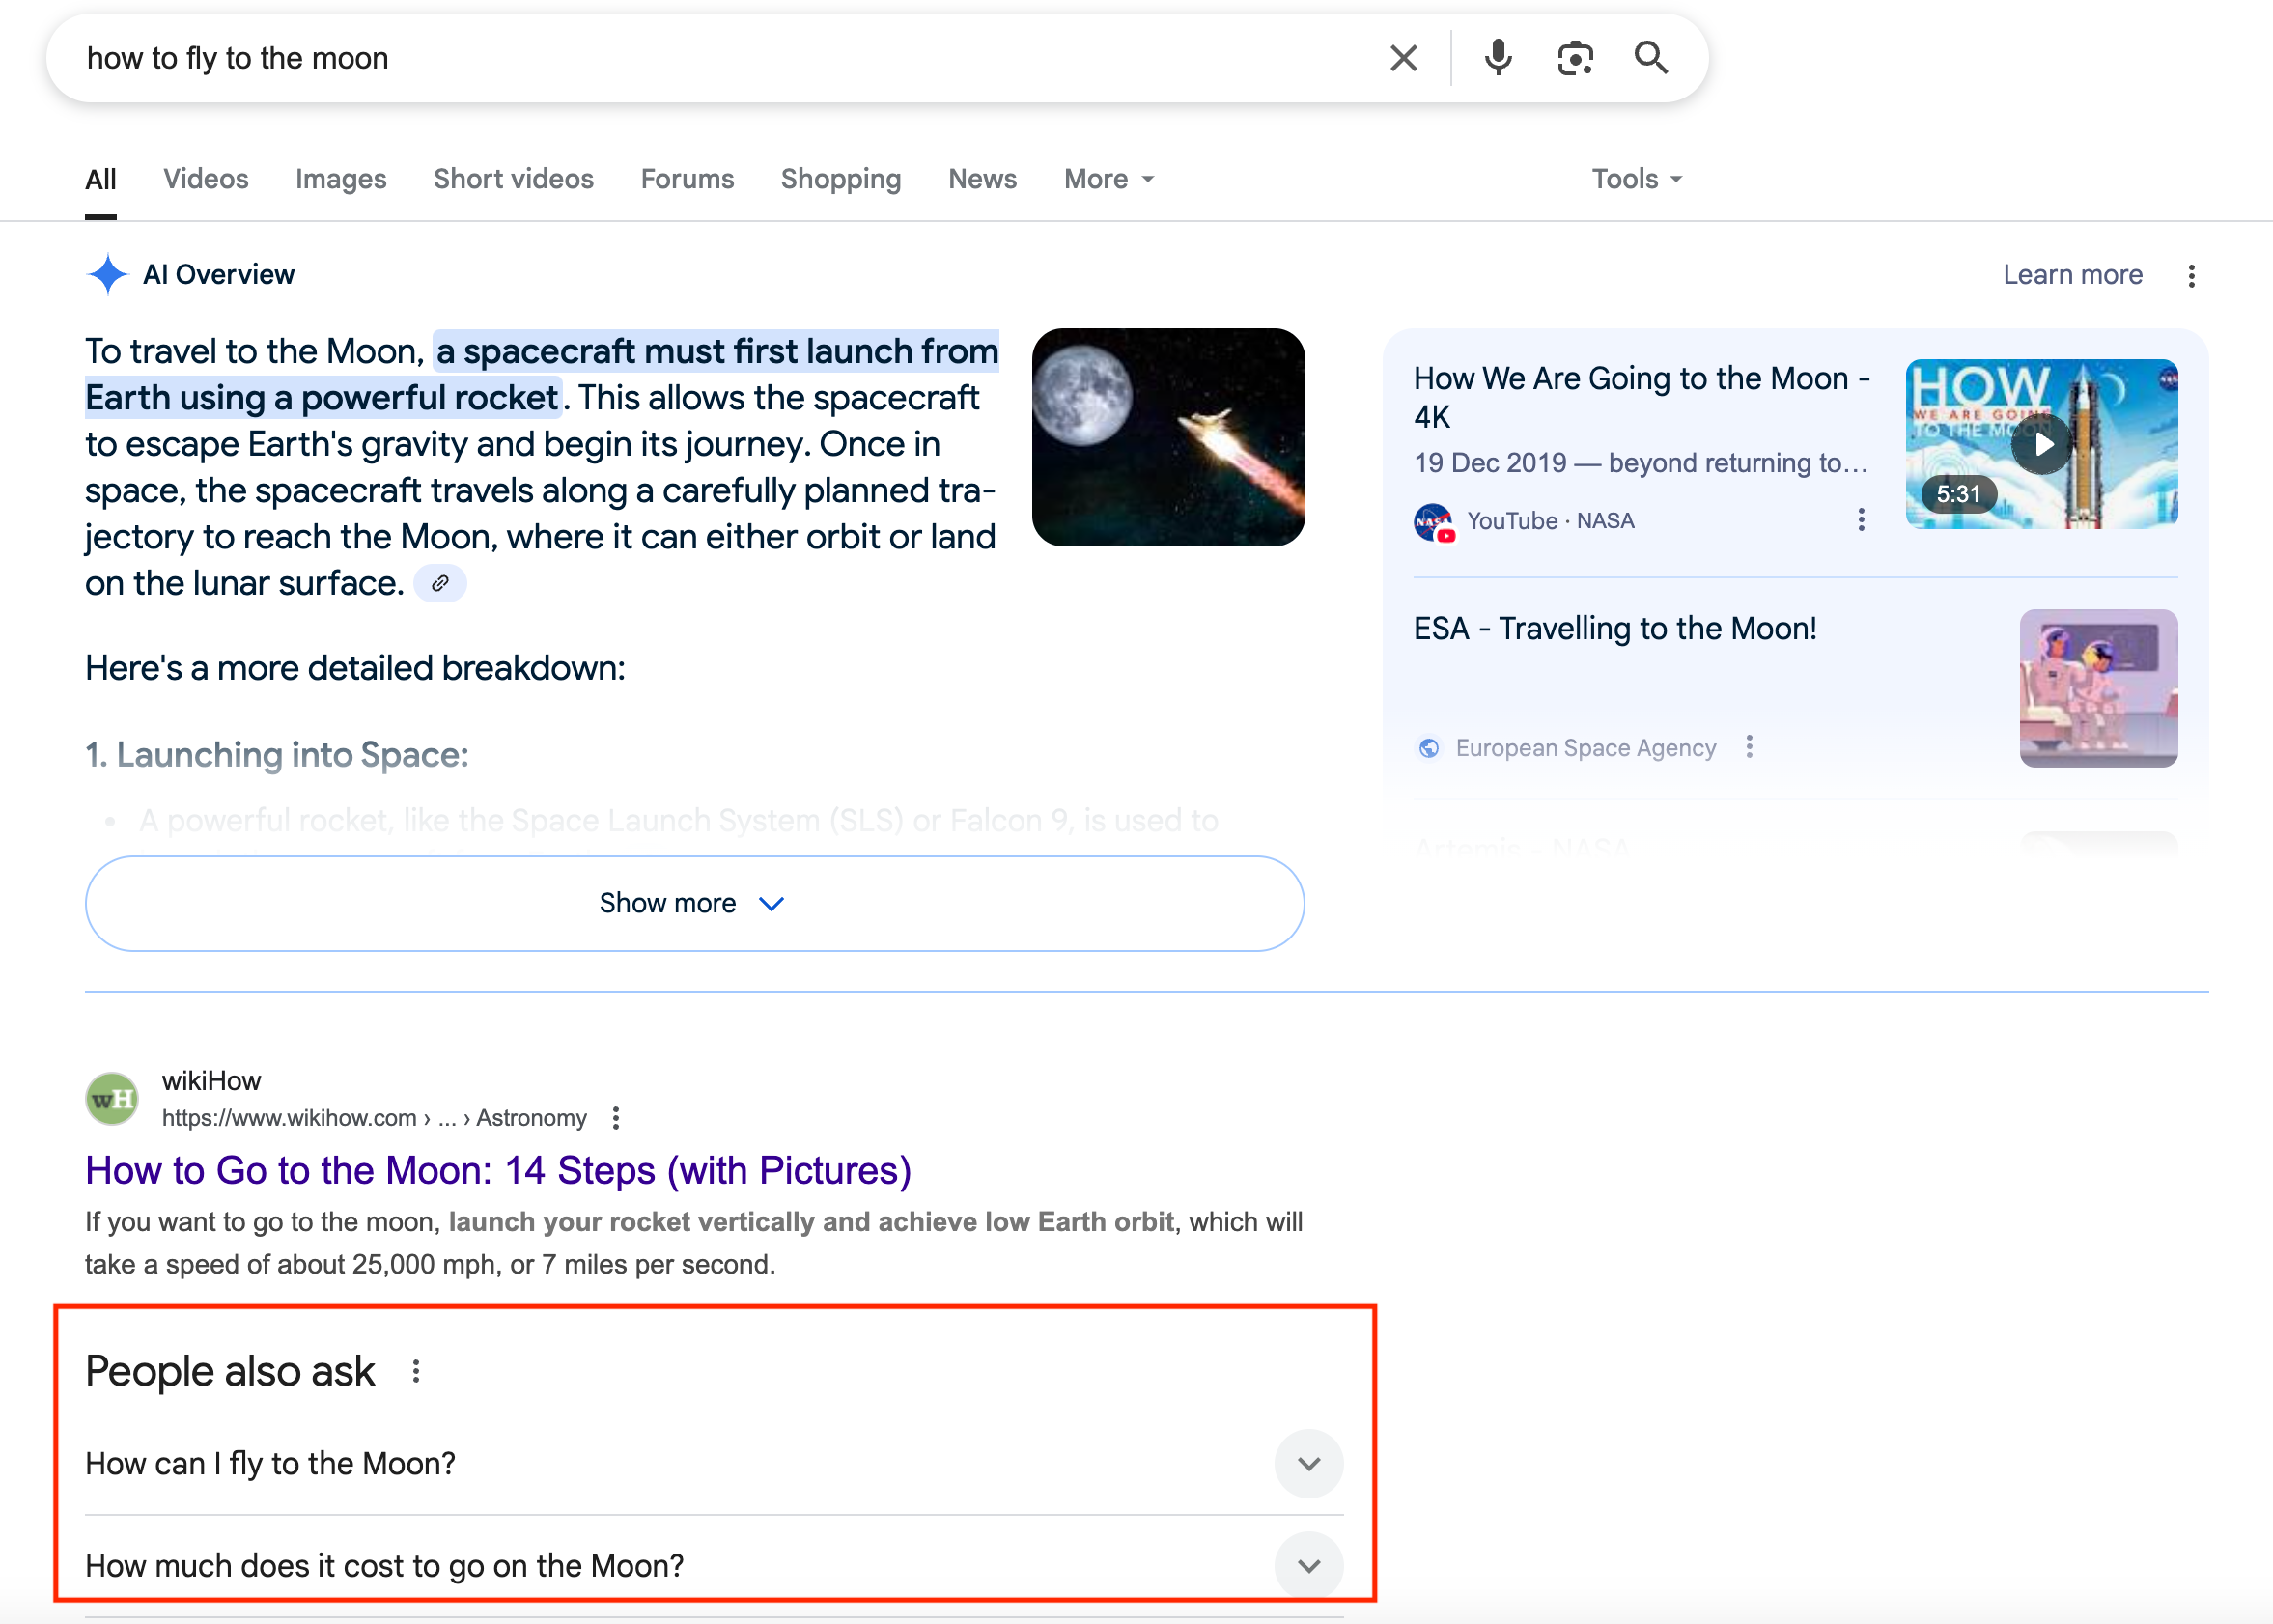Open 'How to Go to the Moon: 14 Steps' link
Screen dimensions: 2273x1624
coord(498,1170)
